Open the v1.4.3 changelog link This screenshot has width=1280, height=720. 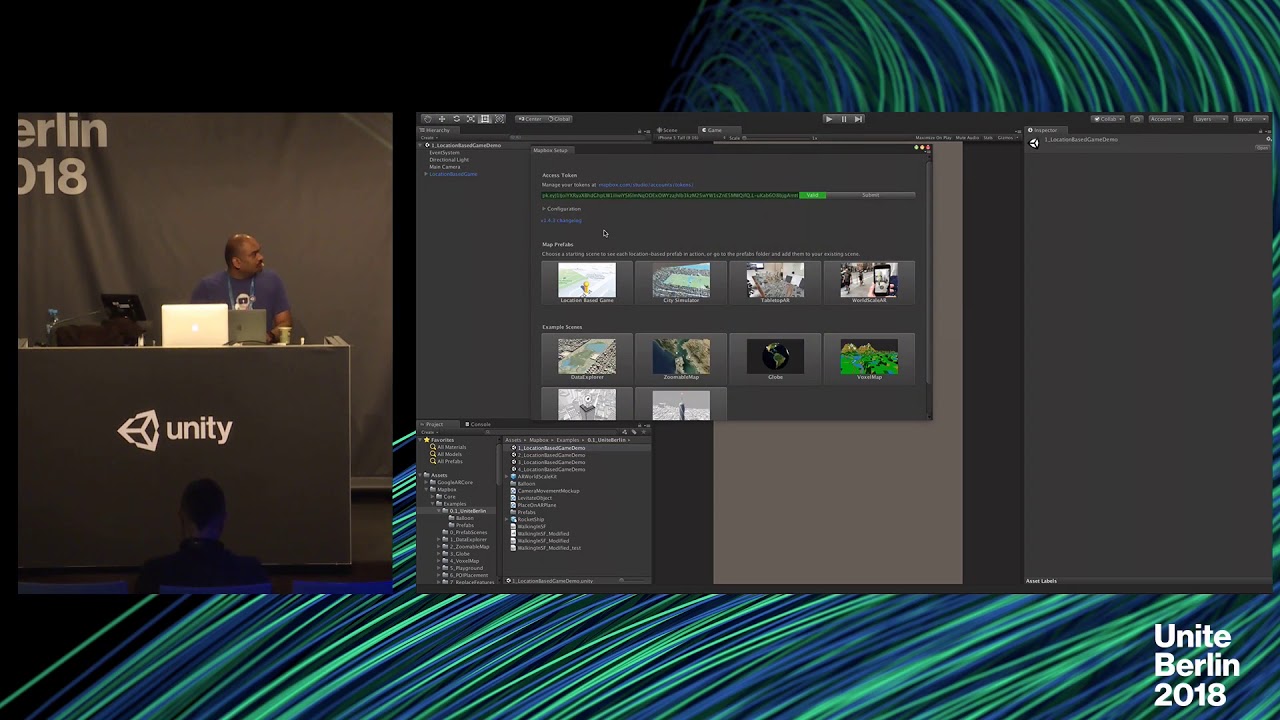(561, 220)
